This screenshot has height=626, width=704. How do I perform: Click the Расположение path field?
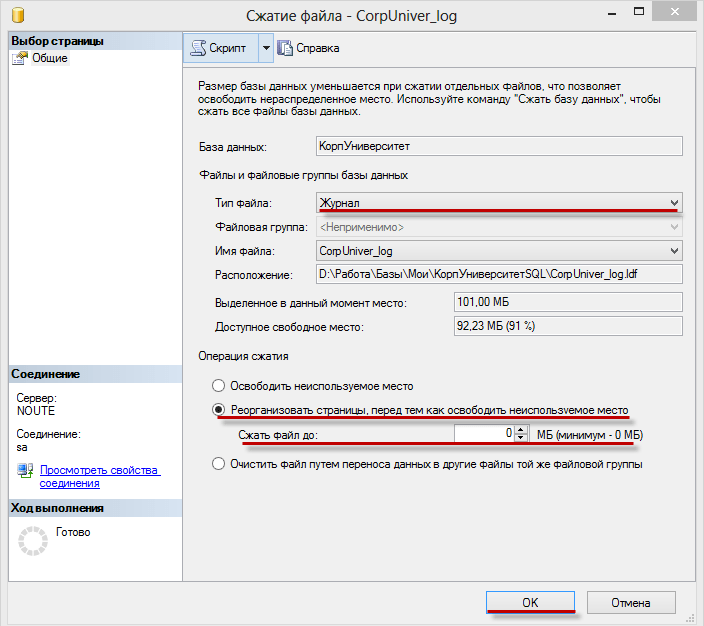[499, 274]
